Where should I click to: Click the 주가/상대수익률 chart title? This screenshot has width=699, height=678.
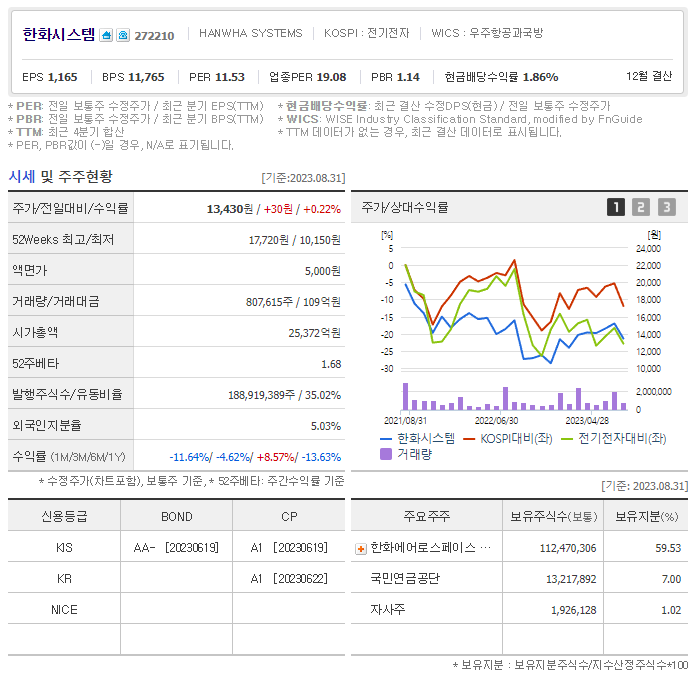point(405,207)
